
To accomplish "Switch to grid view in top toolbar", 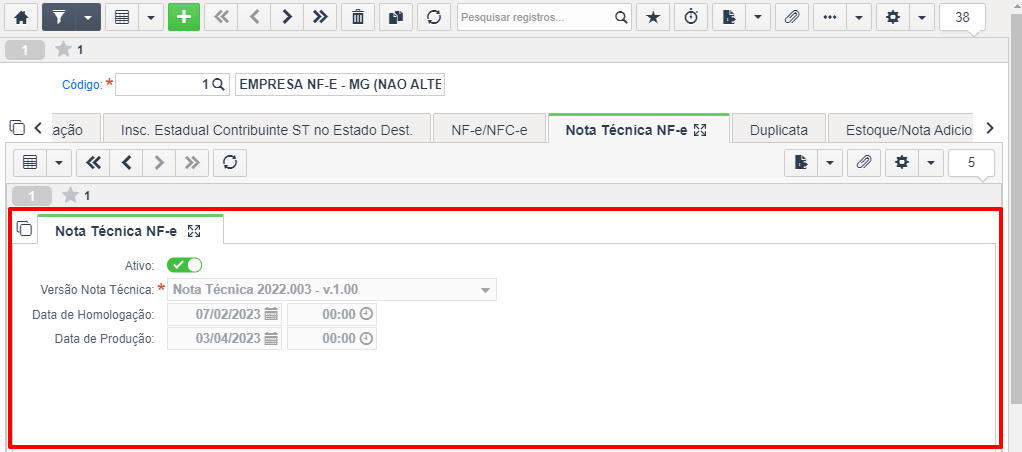I will [122, 18].
